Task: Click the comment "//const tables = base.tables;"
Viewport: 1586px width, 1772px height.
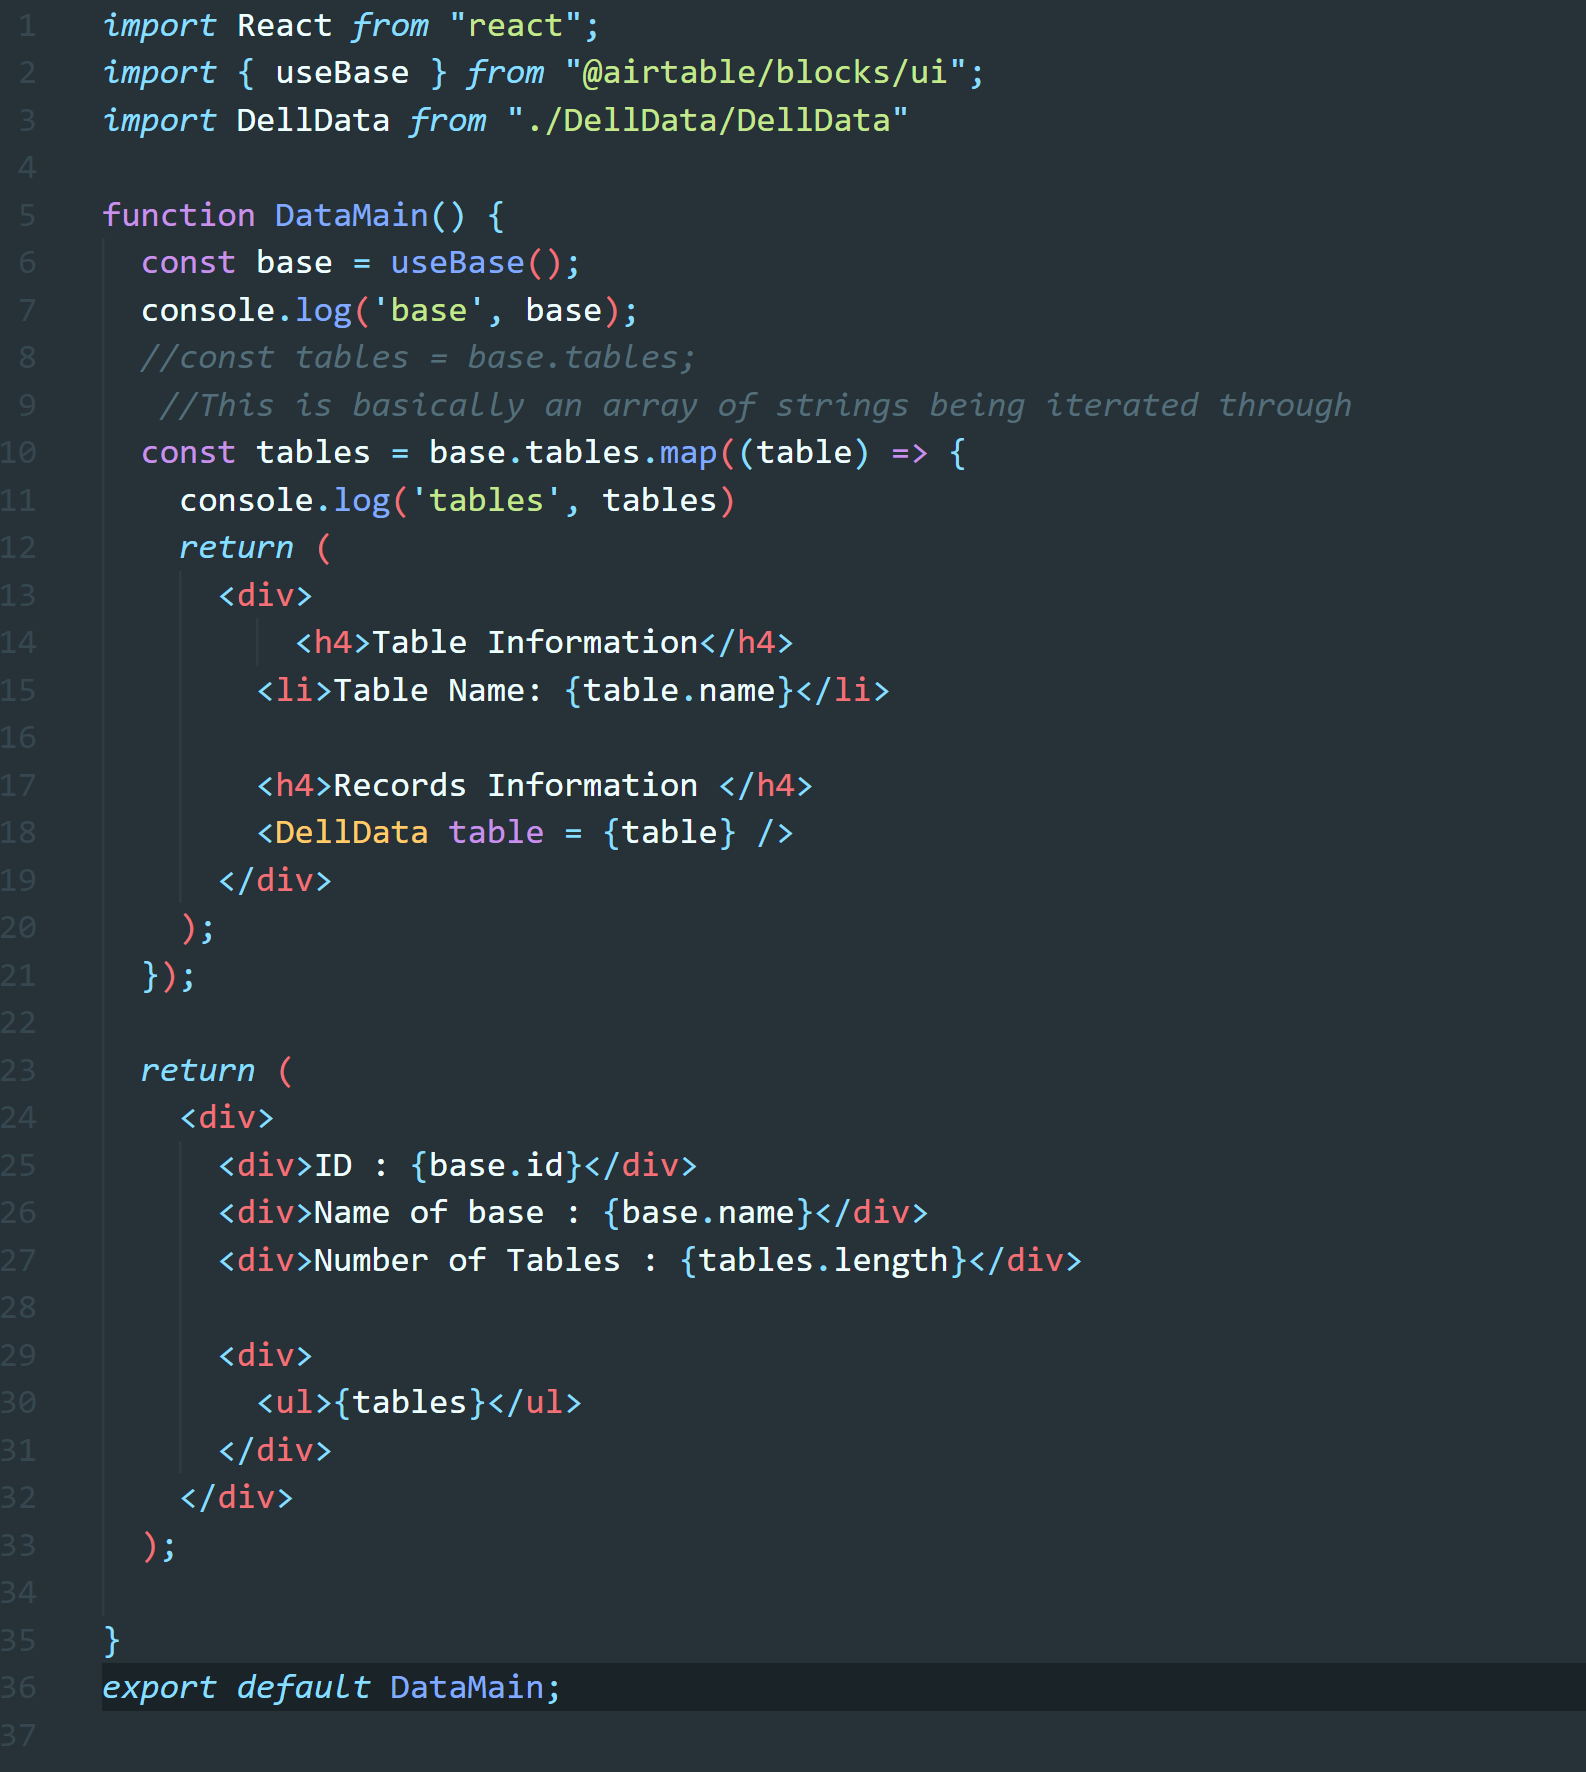Action: (x=418, y=357)
